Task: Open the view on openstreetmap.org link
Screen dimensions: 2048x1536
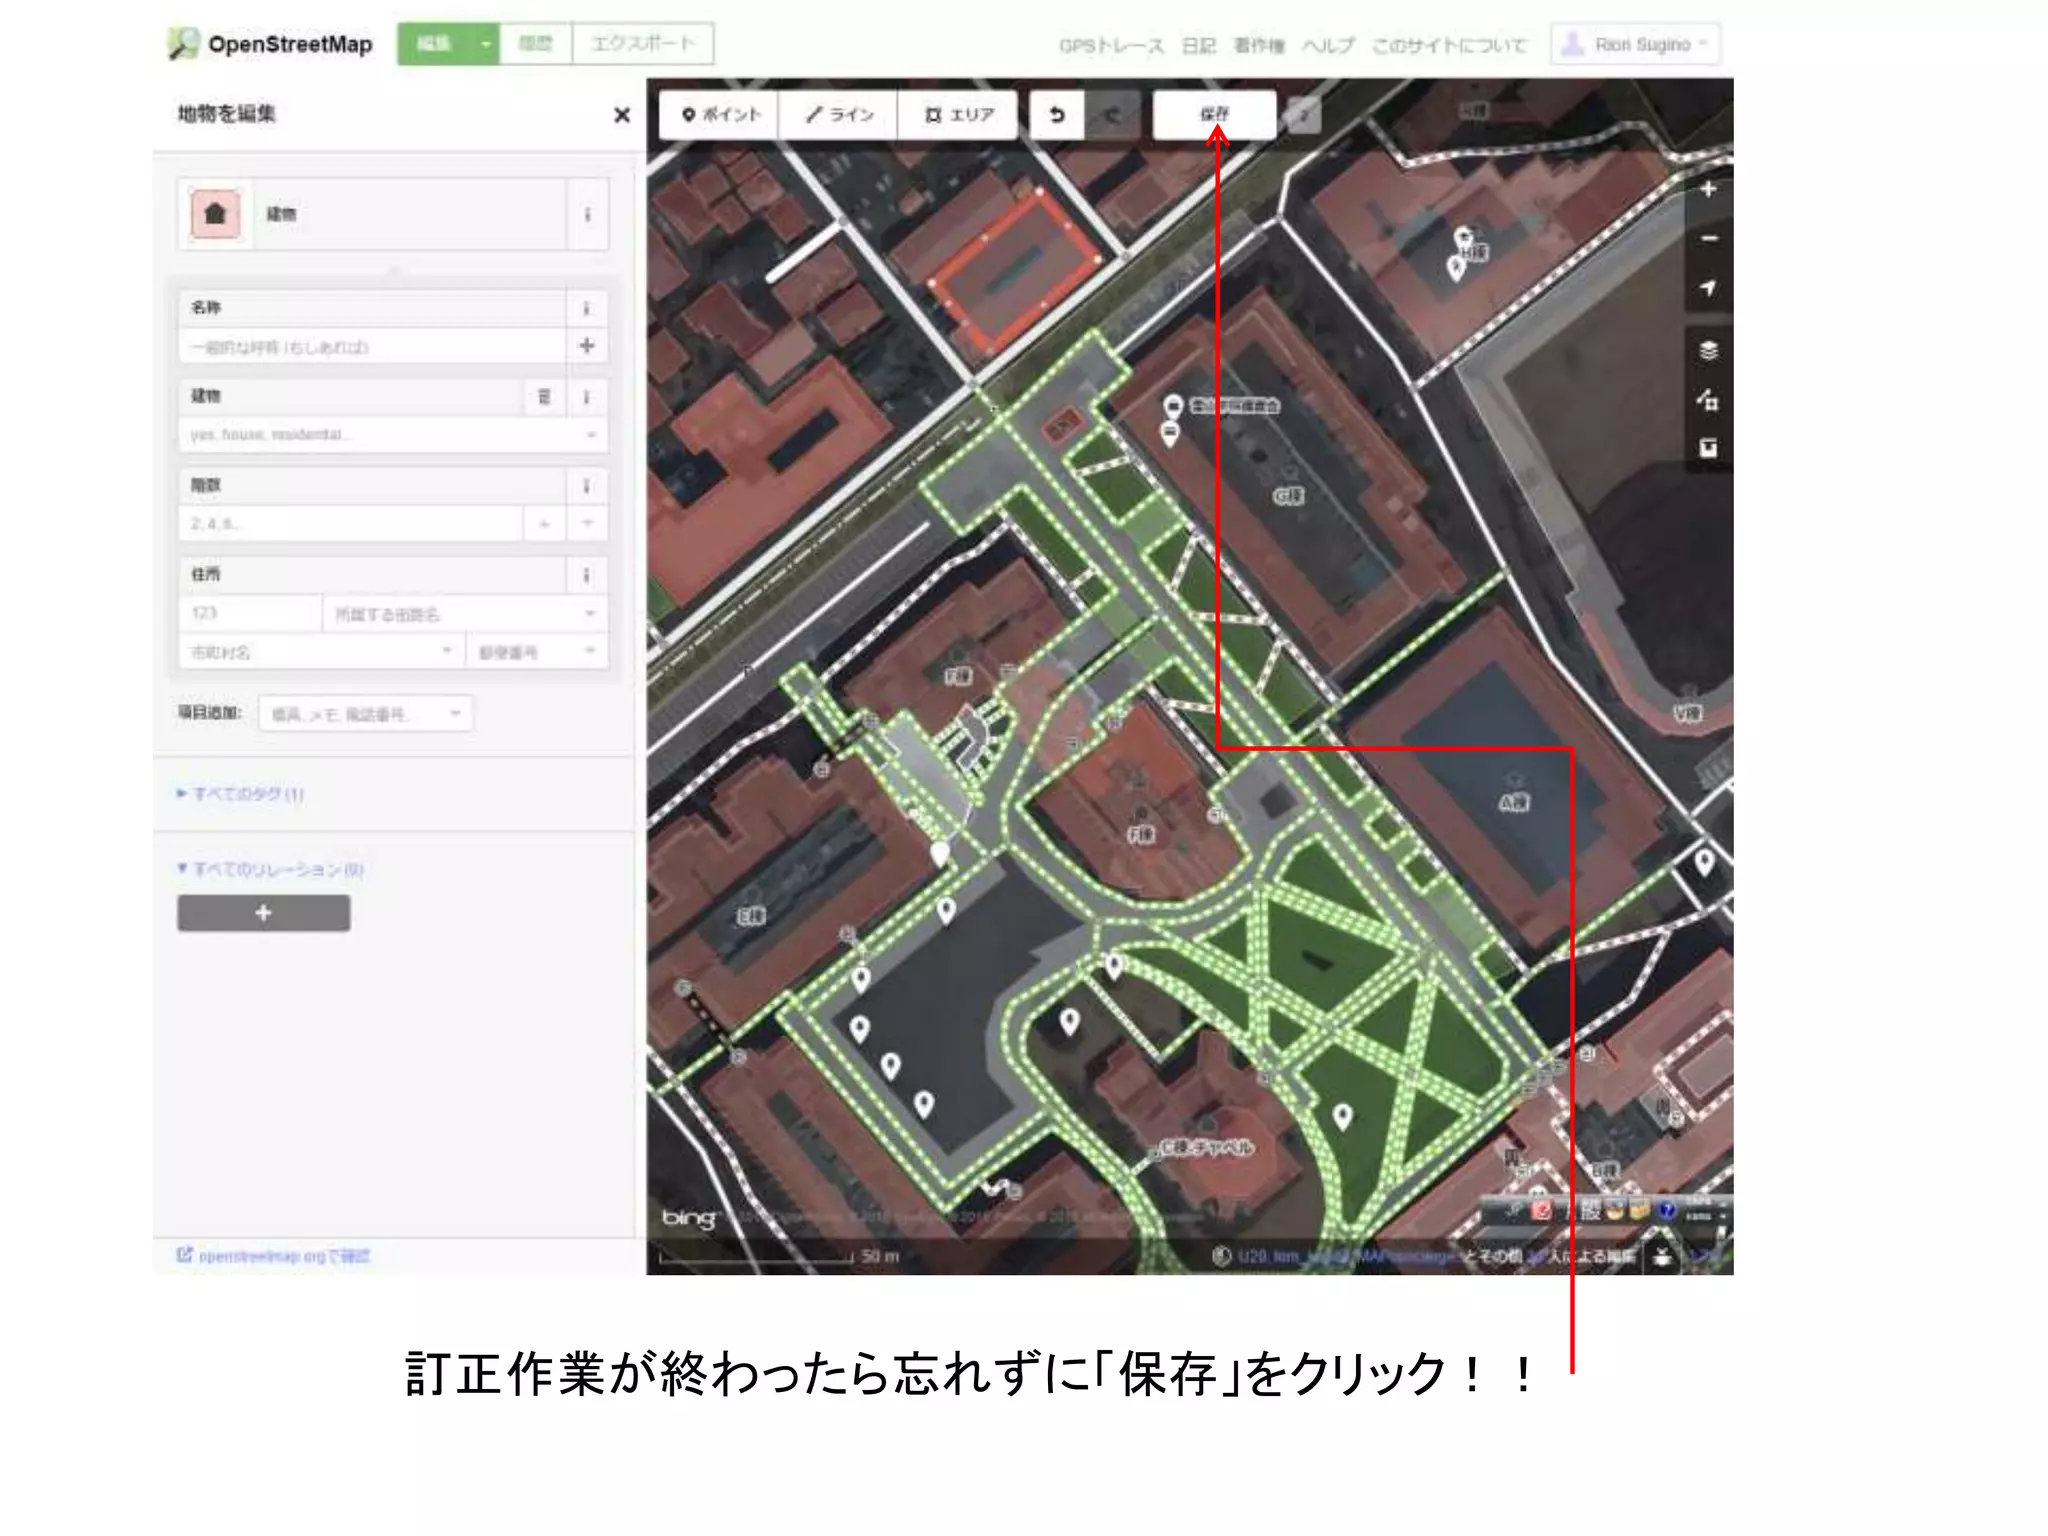Action: pyautogui.click(x=273, y=1256)
